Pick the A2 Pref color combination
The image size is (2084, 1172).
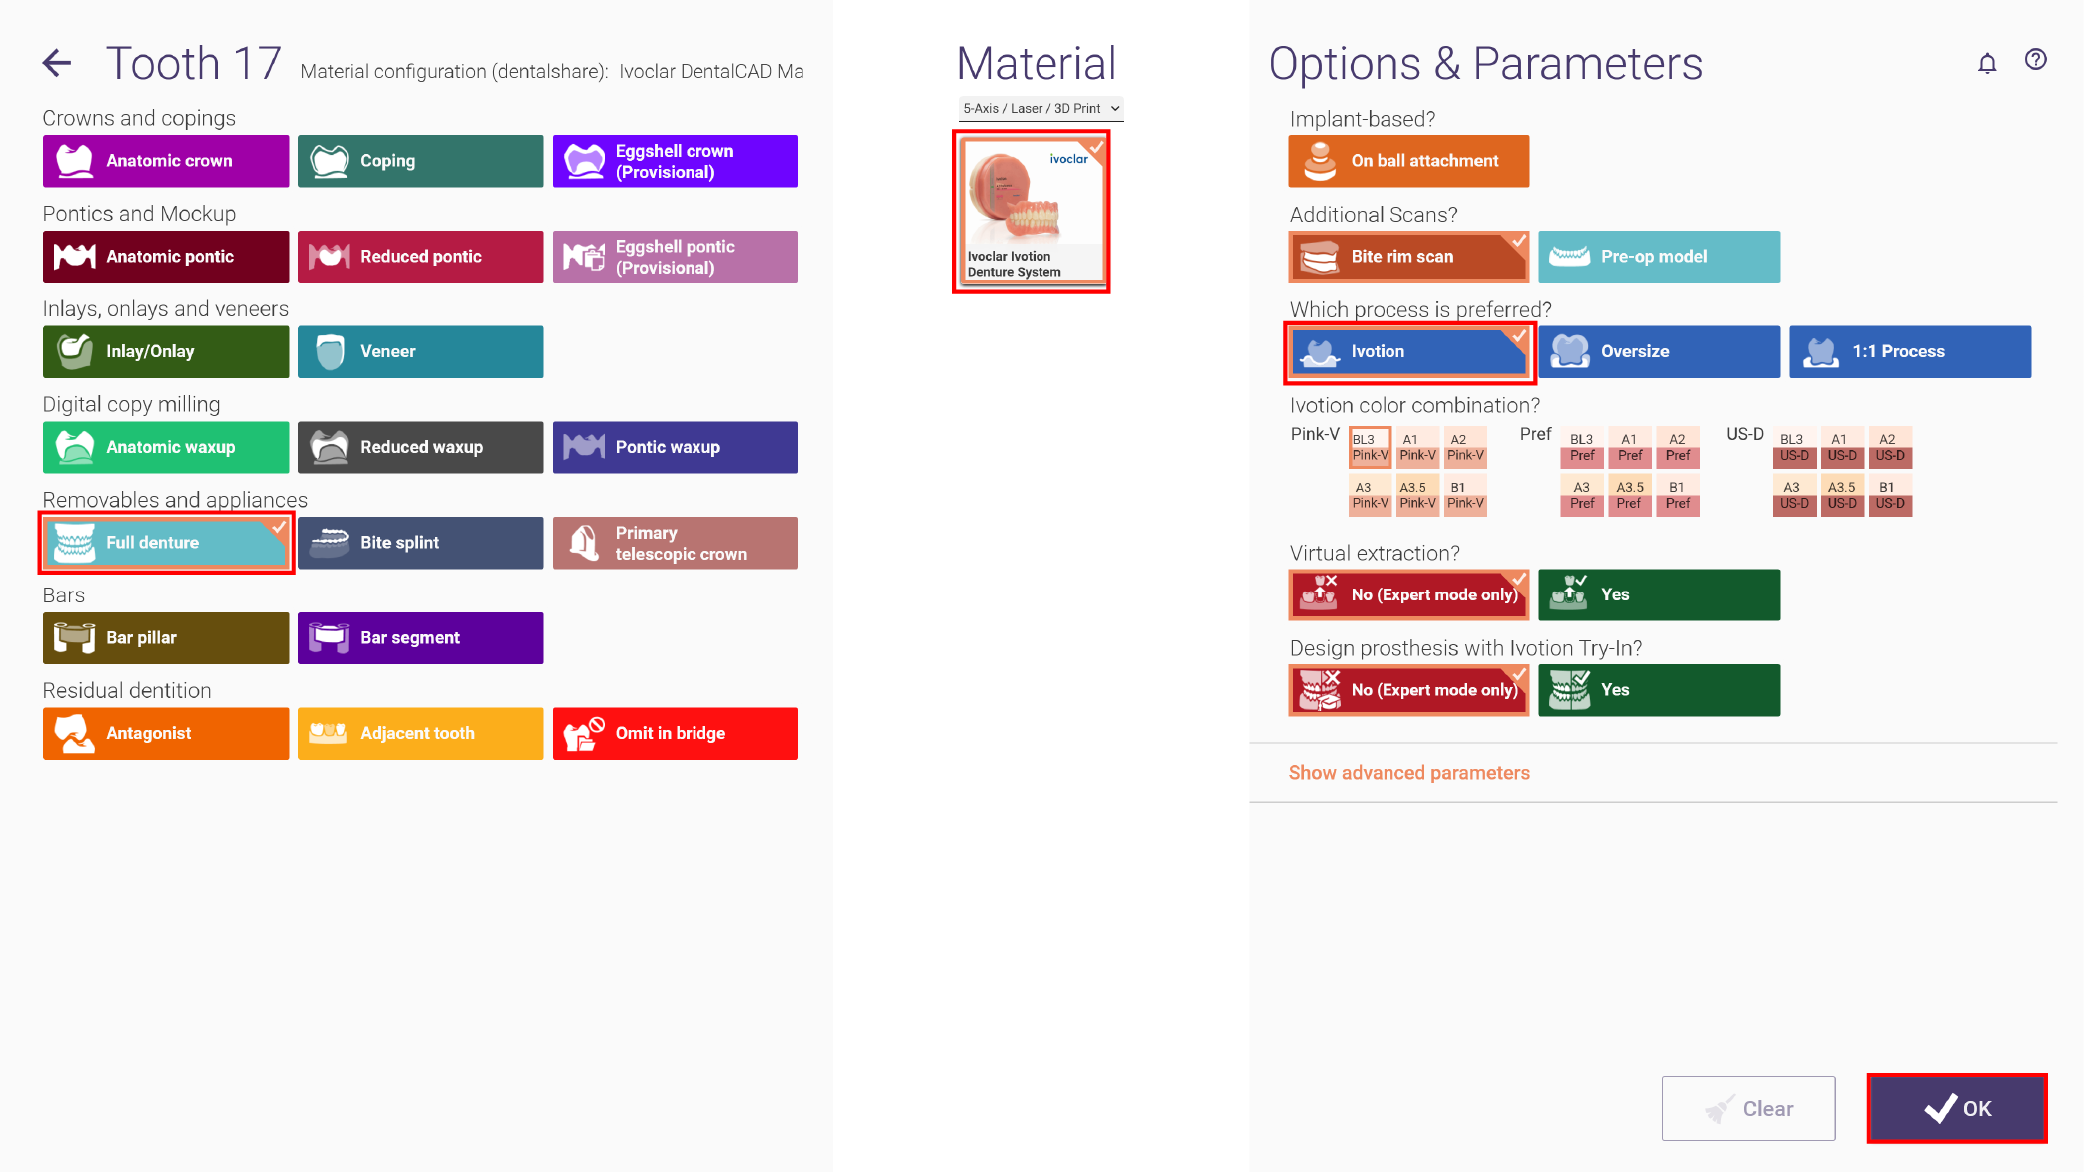(x=1678, y=447)
